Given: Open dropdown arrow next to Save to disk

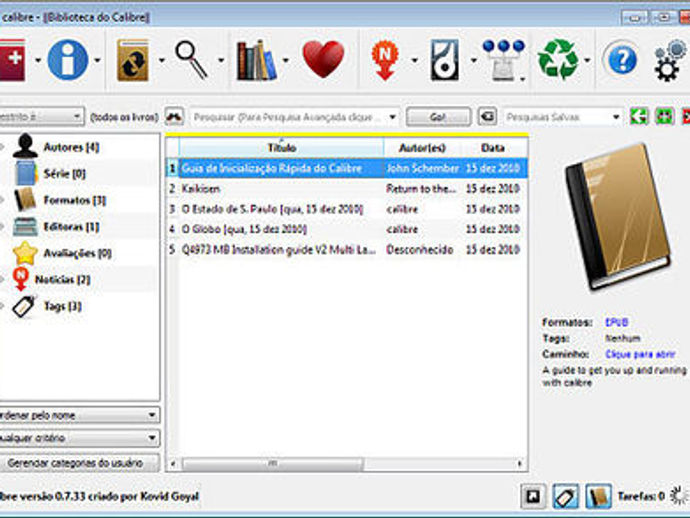Looking at the screenshot, I should [x=473, y=60].
